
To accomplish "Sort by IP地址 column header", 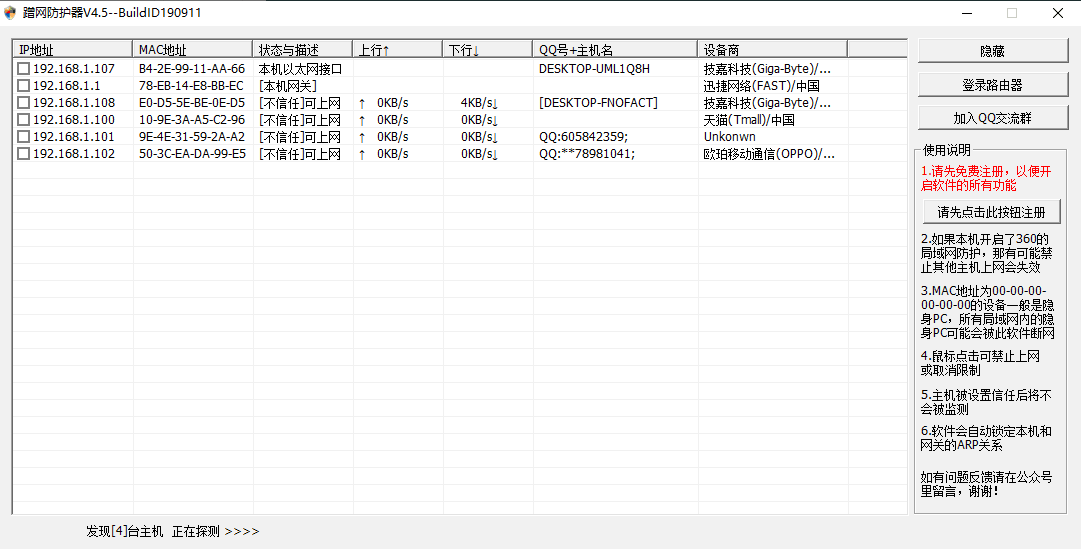I will 72,49.
